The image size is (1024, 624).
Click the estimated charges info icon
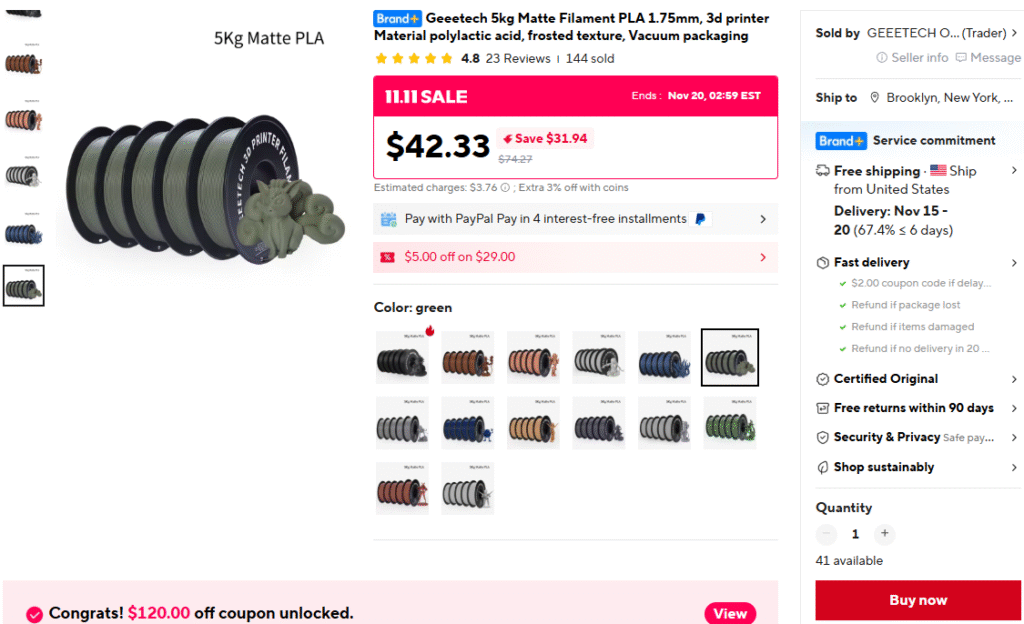tap(505, 188)
